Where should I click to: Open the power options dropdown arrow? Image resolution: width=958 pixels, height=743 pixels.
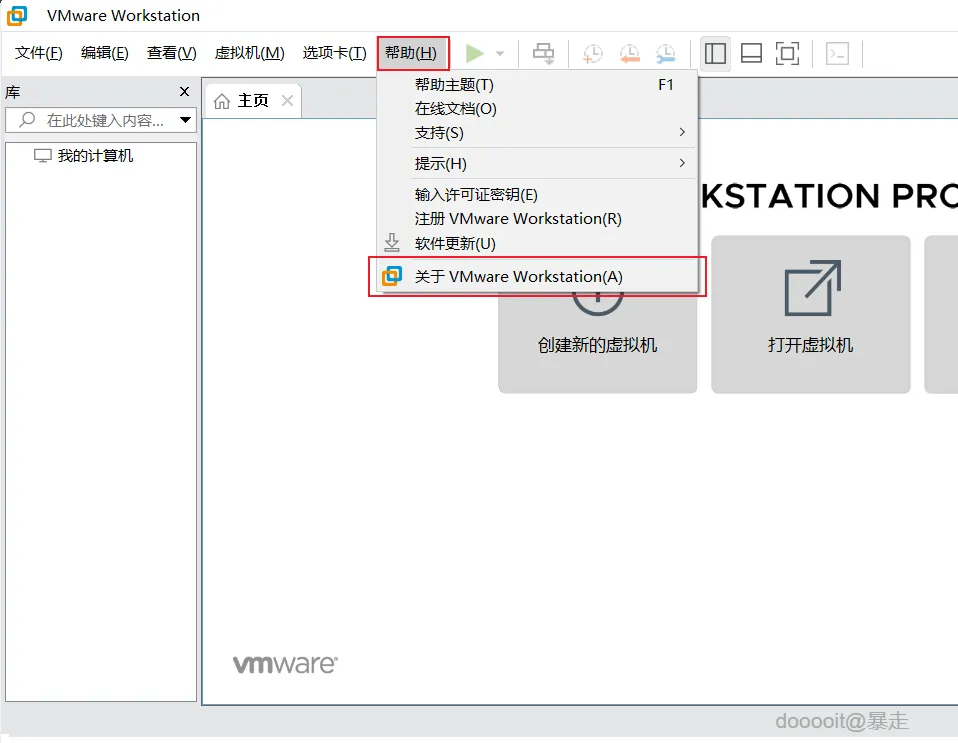[500, 54]
